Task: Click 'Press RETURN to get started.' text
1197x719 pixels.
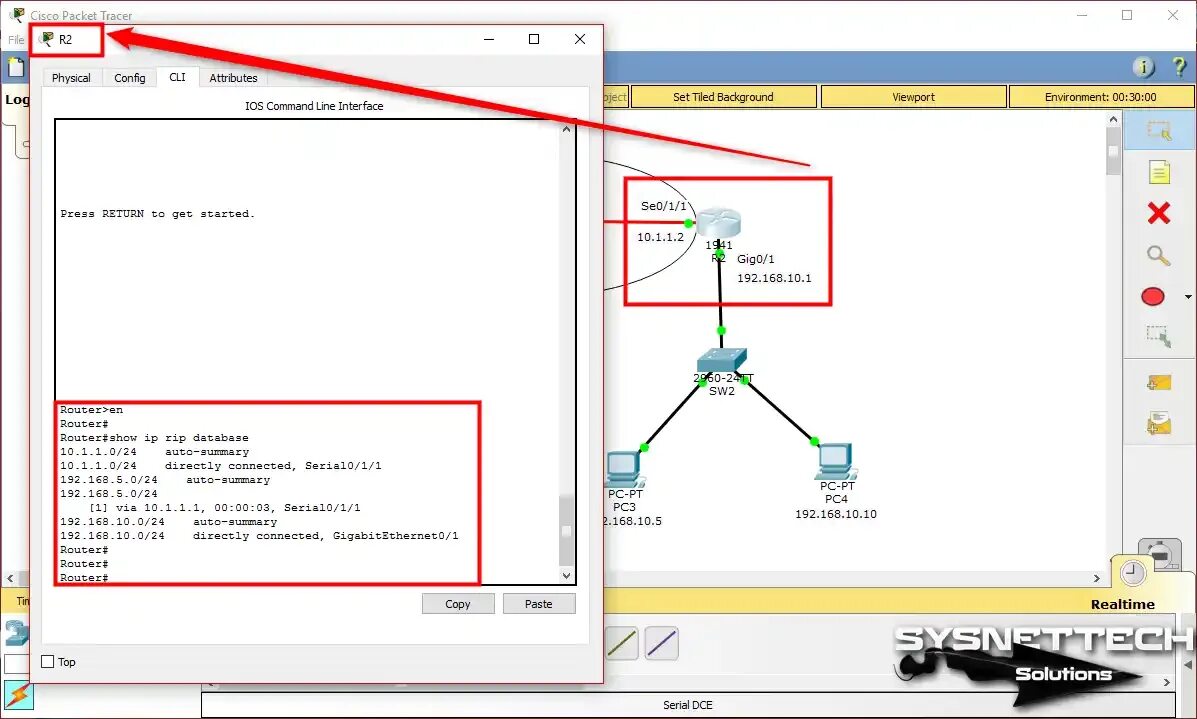Action: pos(158,214)
